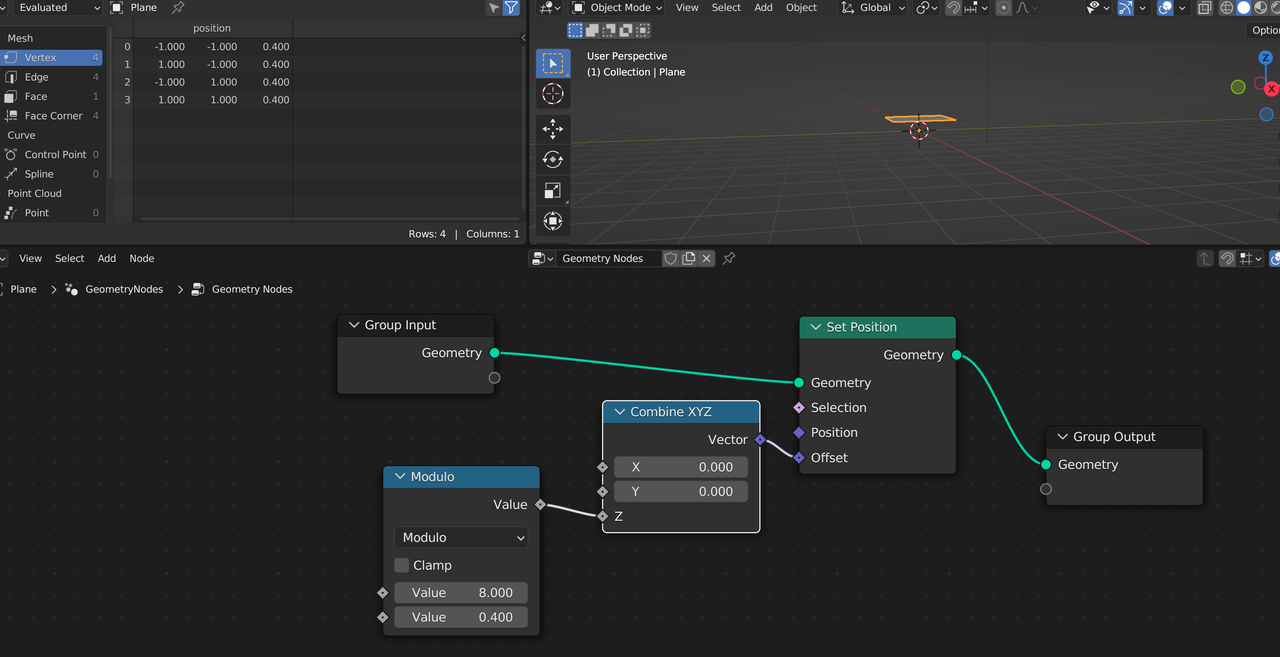
Task: Set selection mode to invert
Action: coord(626,31)
